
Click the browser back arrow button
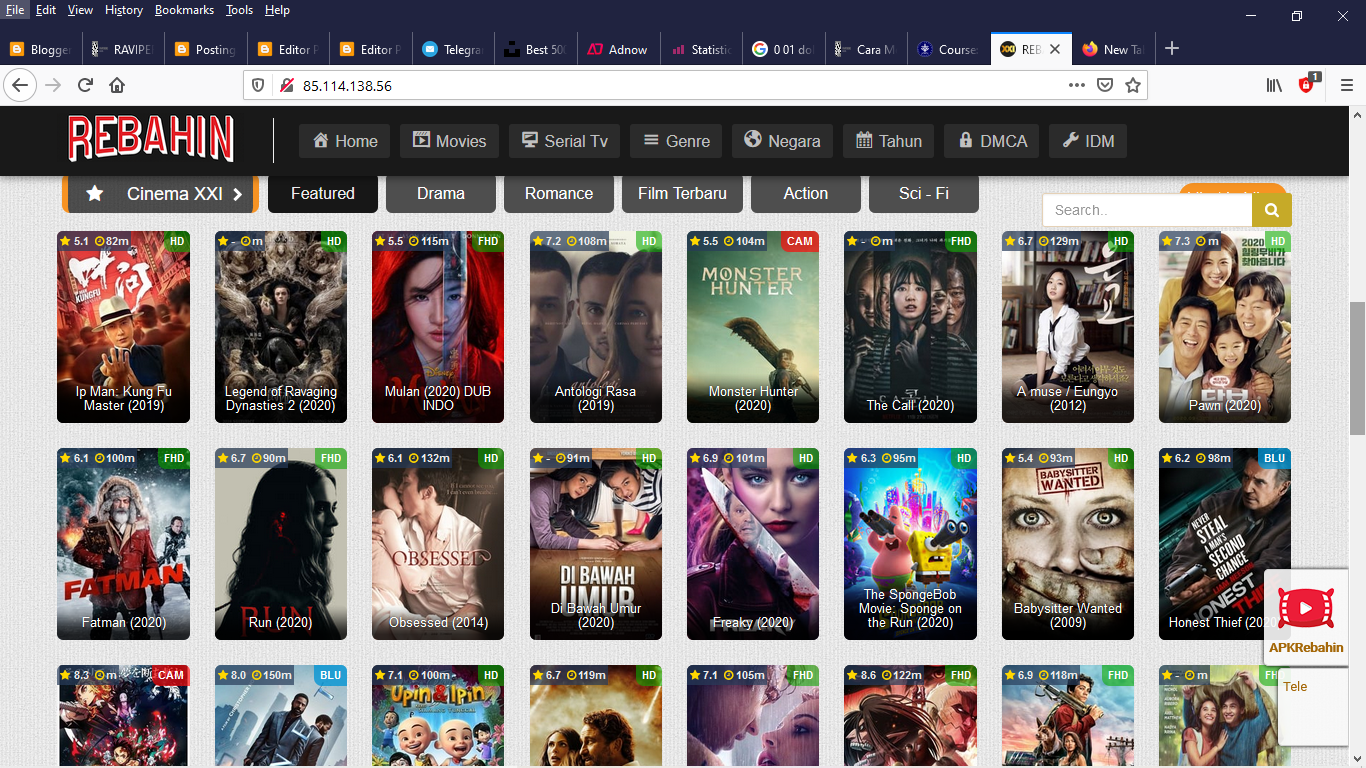click(x=20, y=85)
